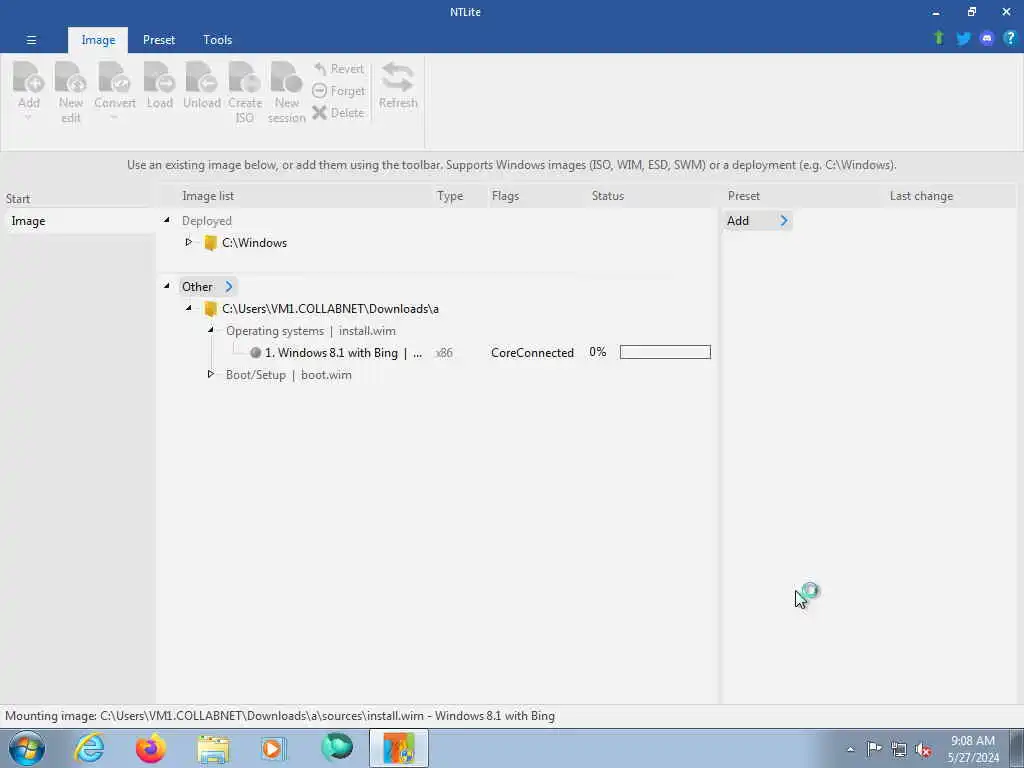Open the Convert dropdown arrow
Screen dimensions: 1024x768
click(x=114, y=118)
